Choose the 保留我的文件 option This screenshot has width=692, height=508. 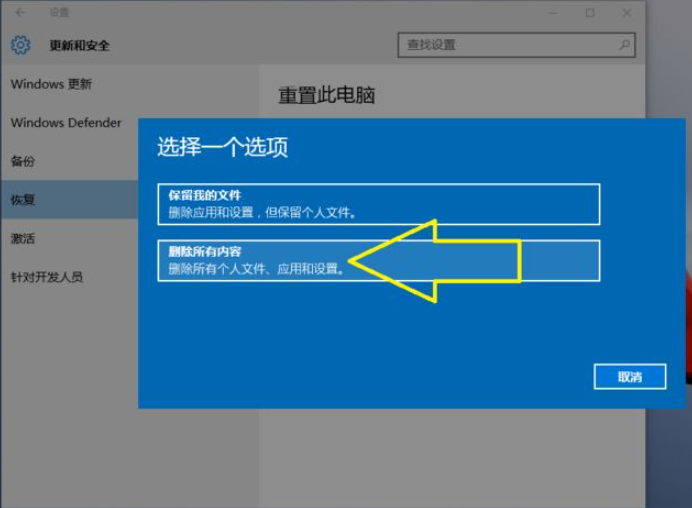[379, 204]
